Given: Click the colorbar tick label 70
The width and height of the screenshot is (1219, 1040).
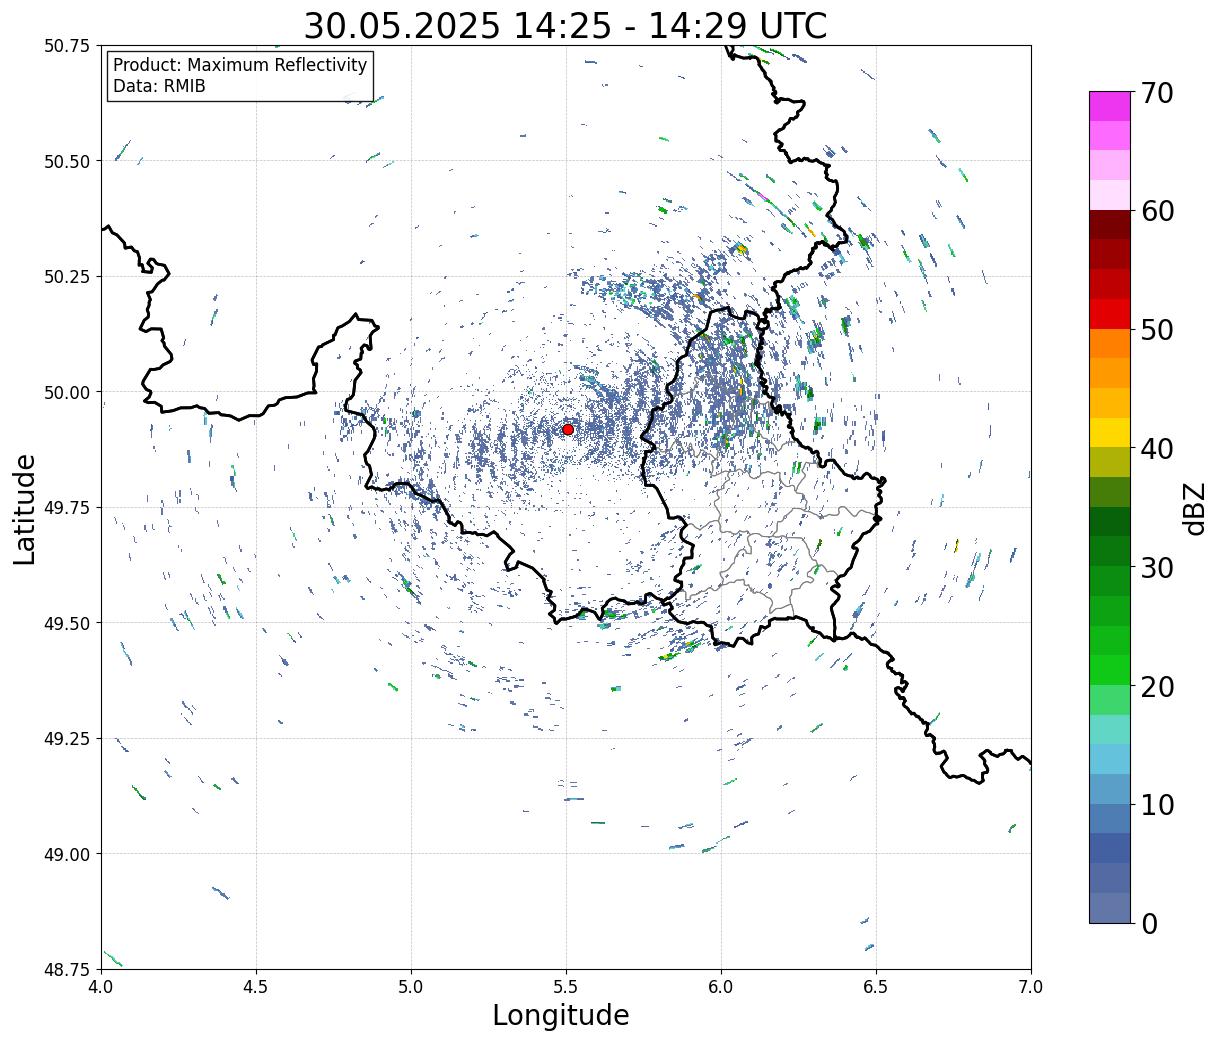Looking at the screenshot, I should [x=1157, y=93].
